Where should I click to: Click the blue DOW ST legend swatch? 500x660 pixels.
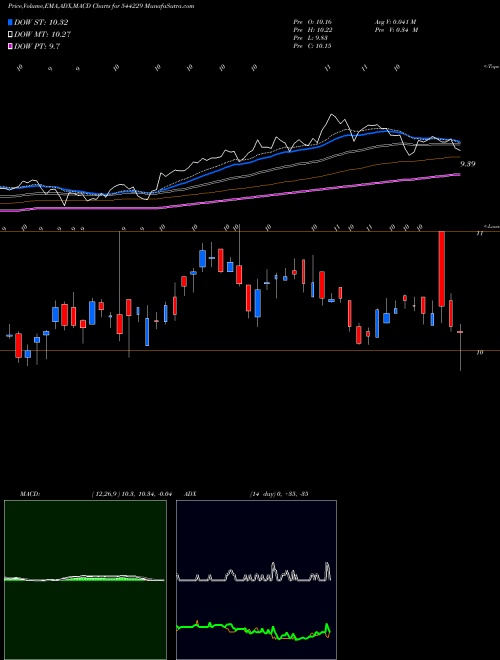10,22
